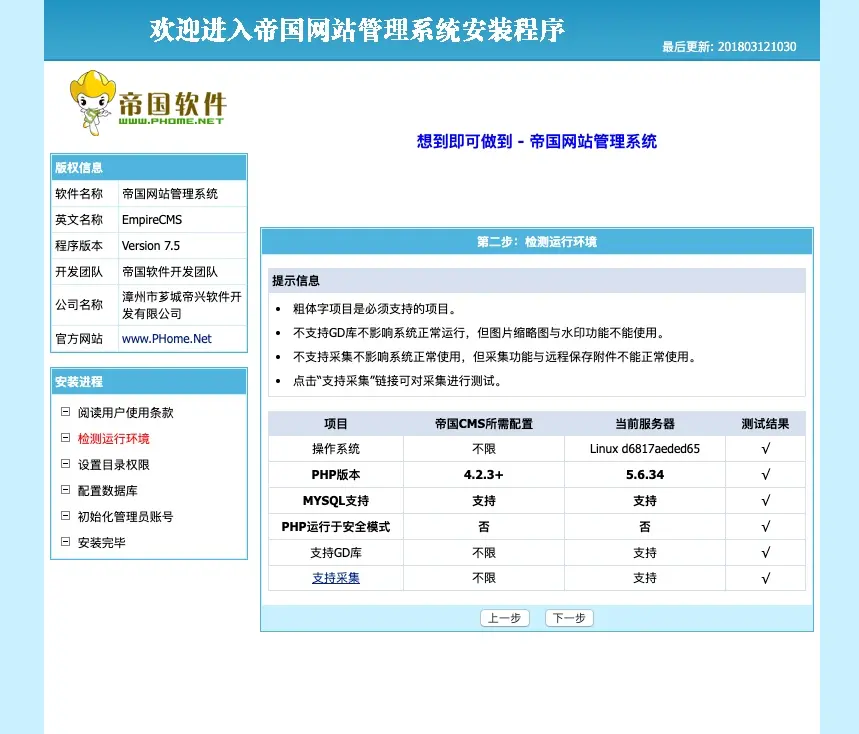This screenshot has height=734, width=859.
Task: Click the 4.2.3+ required PHP version
Action: click(x=484, y=474)
